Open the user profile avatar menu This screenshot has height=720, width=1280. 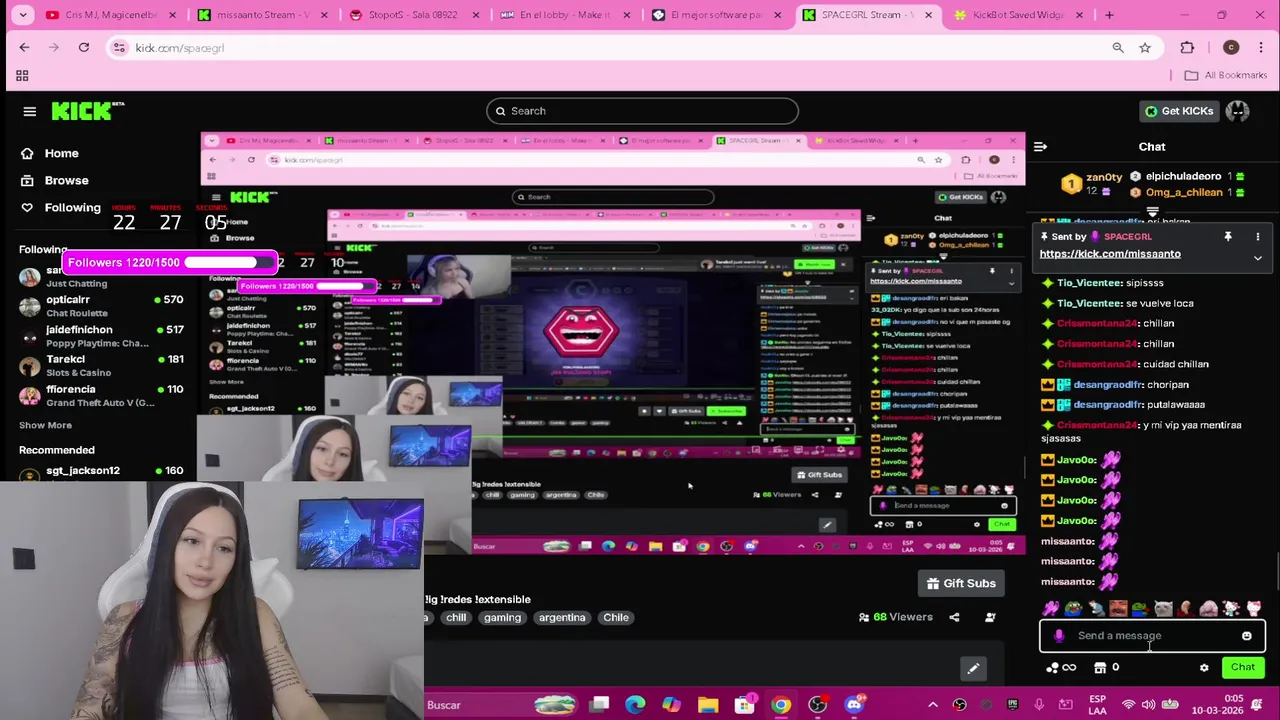pyautogui.click(x=1238, y=111)
